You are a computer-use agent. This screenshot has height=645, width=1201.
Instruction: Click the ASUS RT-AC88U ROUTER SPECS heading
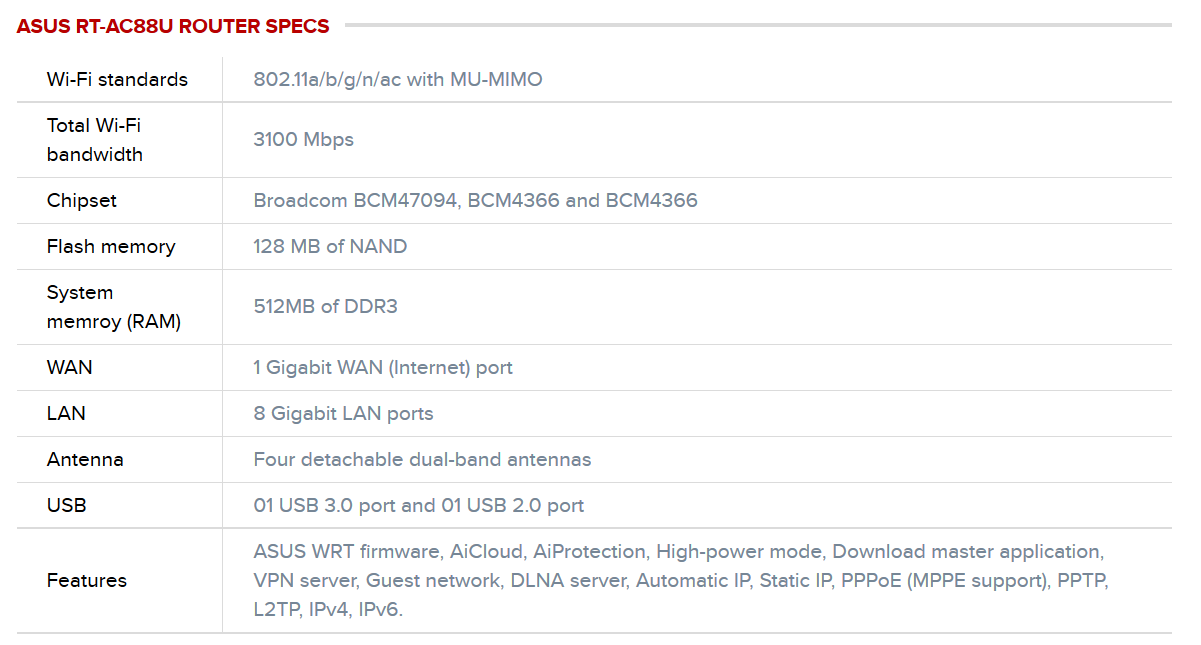click(x=173, y=27)
